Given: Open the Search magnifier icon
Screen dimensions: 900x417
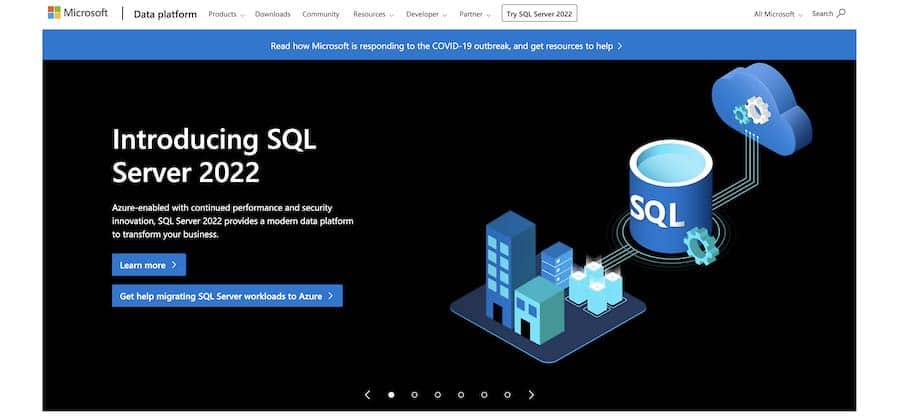Looking at the screenshot, I should pyautogui.click(x=841, y=13).
